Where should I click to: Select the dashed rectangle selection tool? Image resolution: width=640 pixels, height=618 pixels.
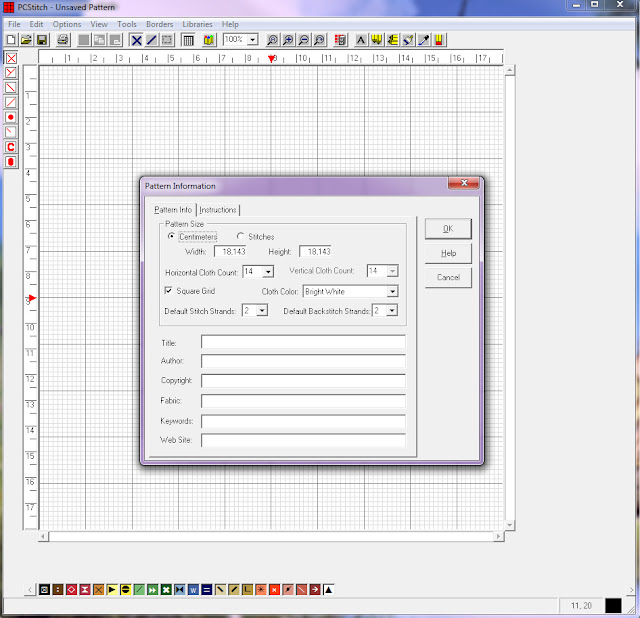tap(167, 40)
